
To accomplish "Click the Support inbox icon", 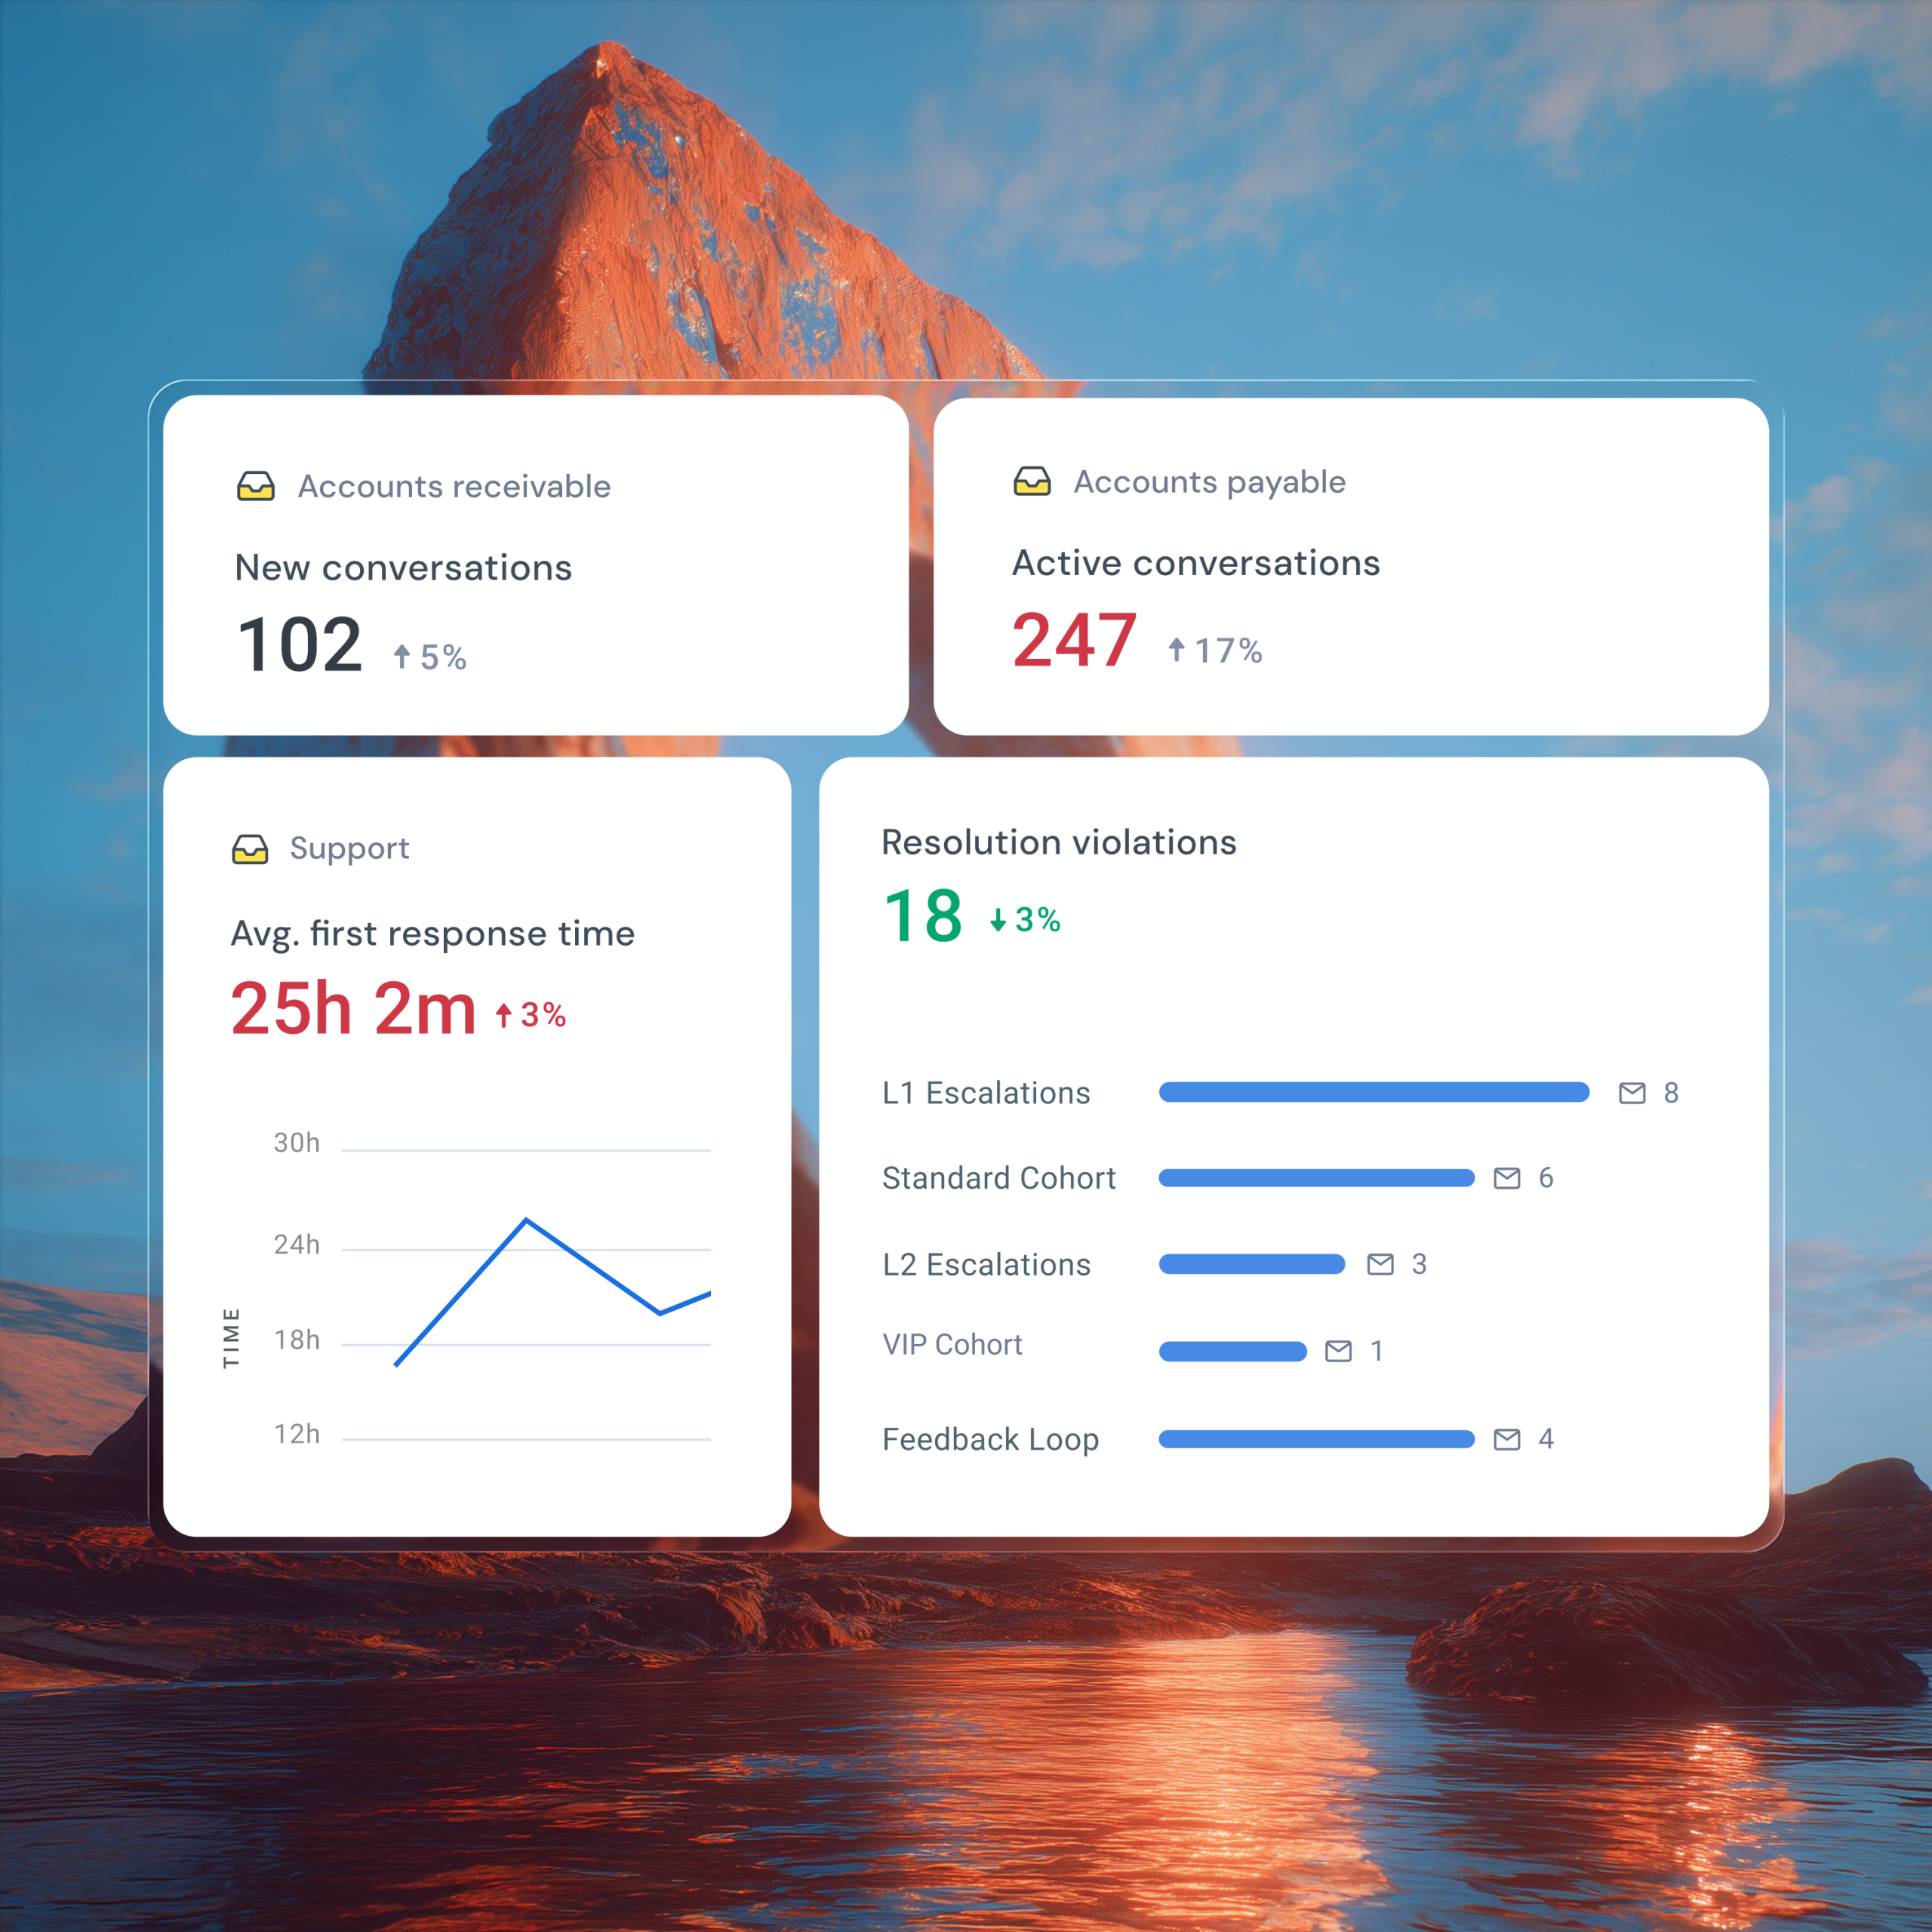I will click(x=250, y=849).
